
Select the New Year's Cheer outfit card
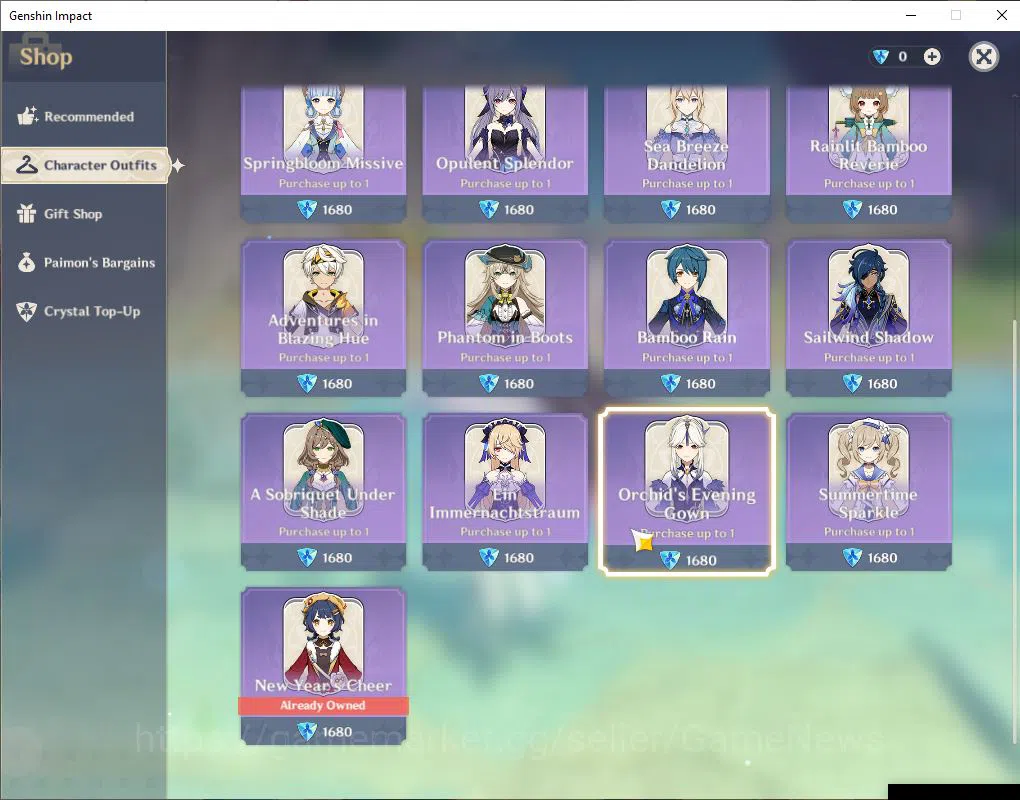pos(323,666)
